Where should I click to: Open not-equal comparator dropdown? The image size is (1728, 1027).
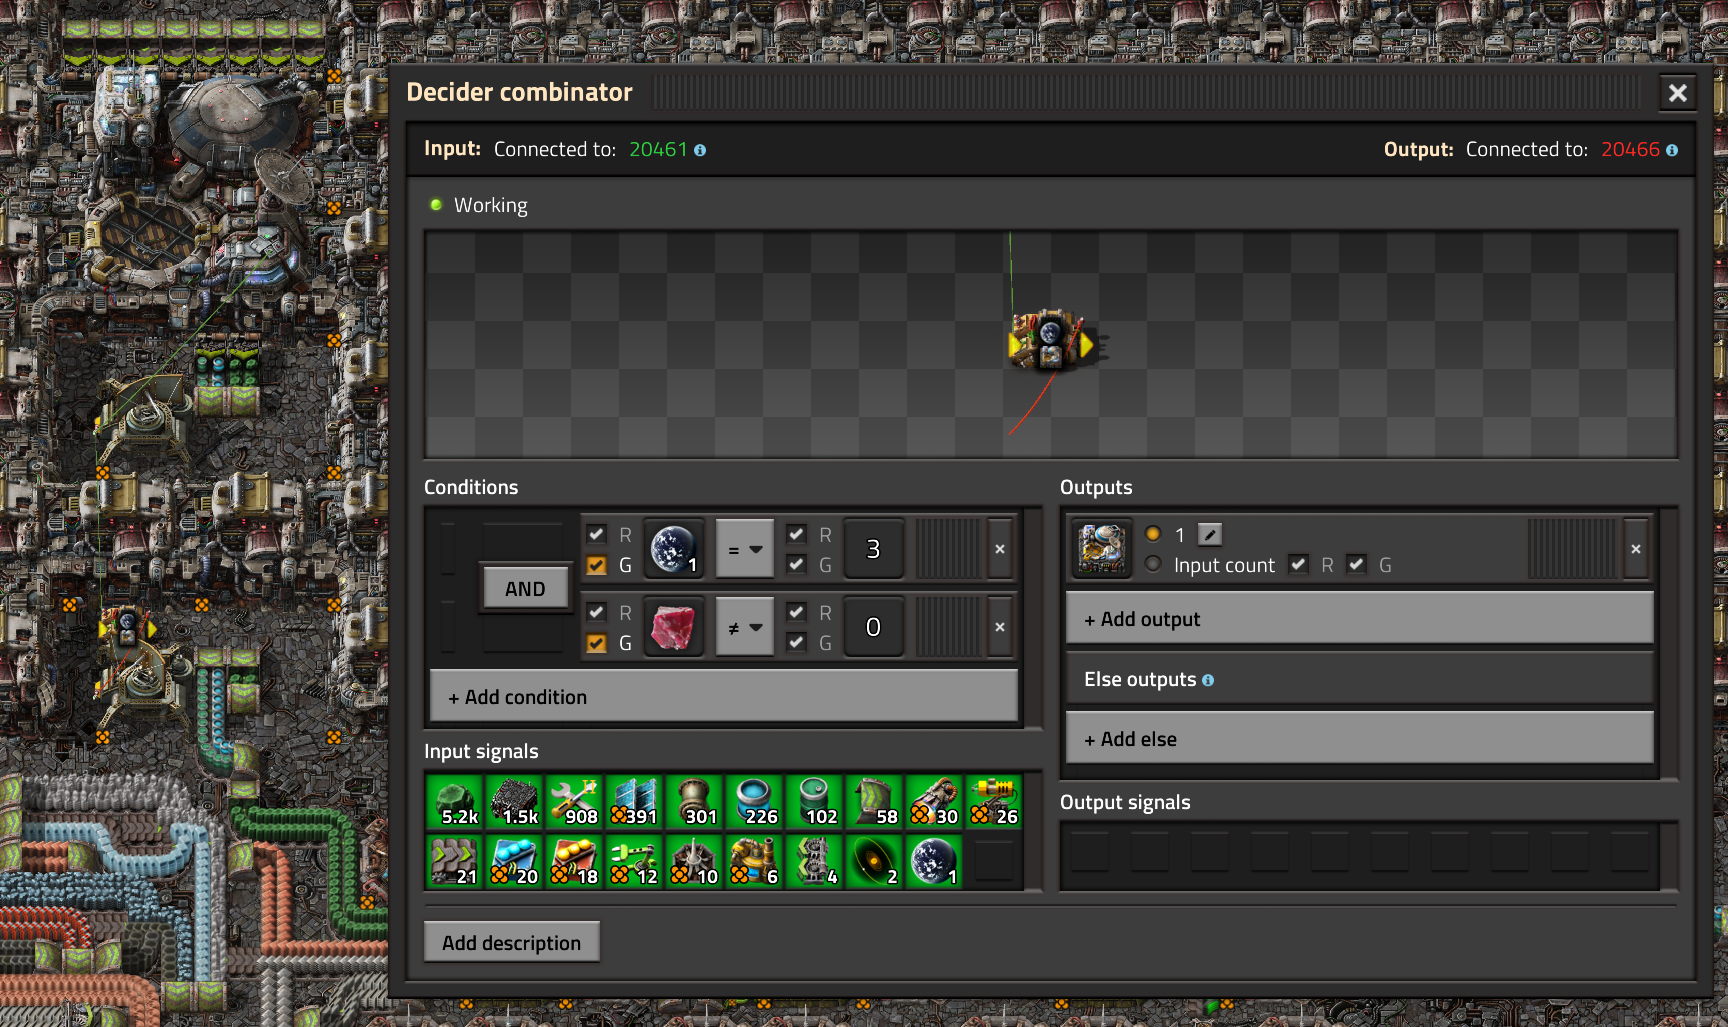coord(745,627)
